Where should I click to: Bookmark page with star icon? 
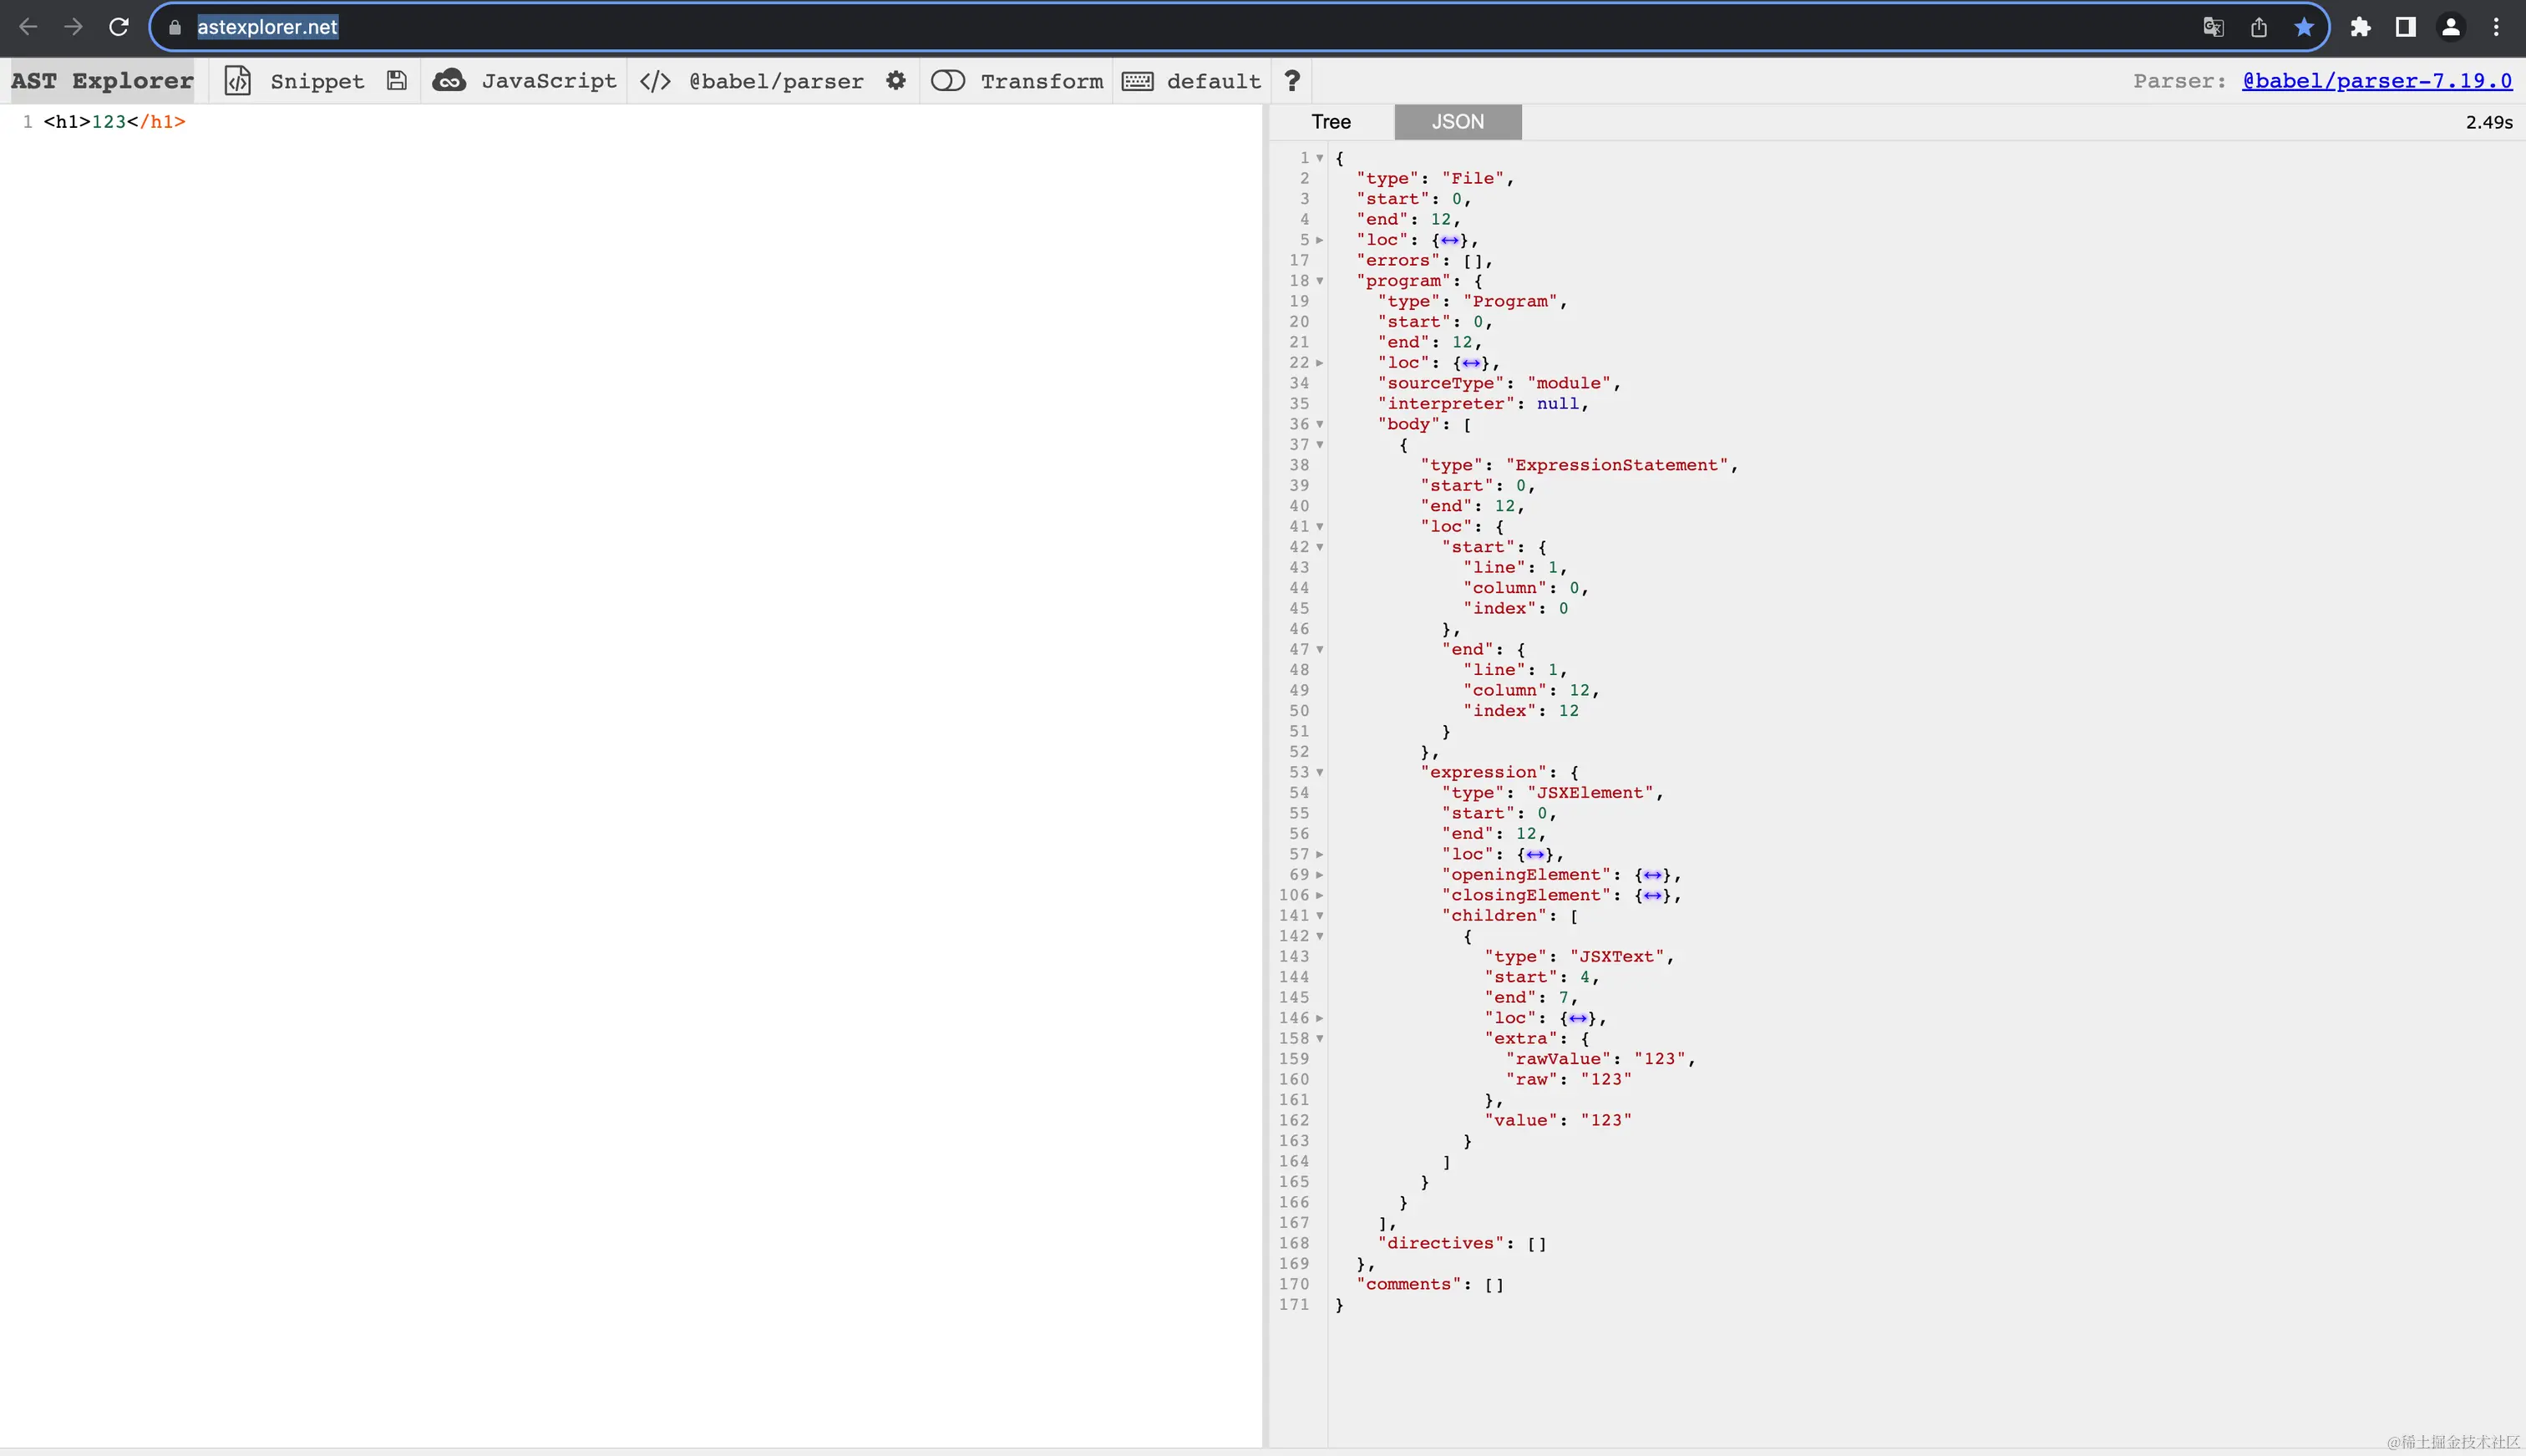pos(2304,27)
